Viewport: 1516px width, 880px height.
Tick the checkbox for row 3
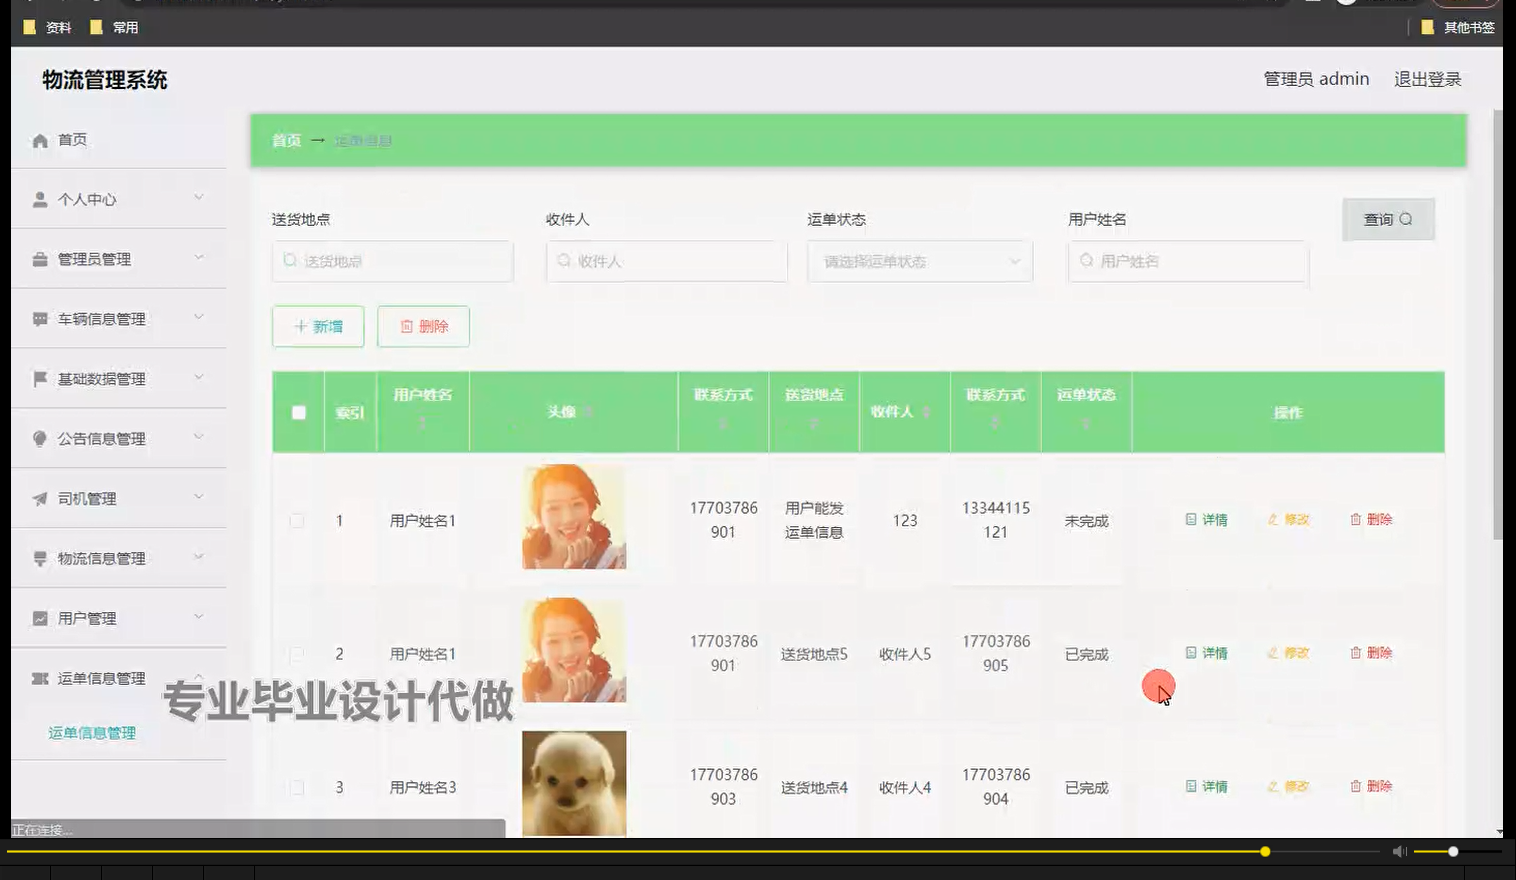[x=297, y=786]
